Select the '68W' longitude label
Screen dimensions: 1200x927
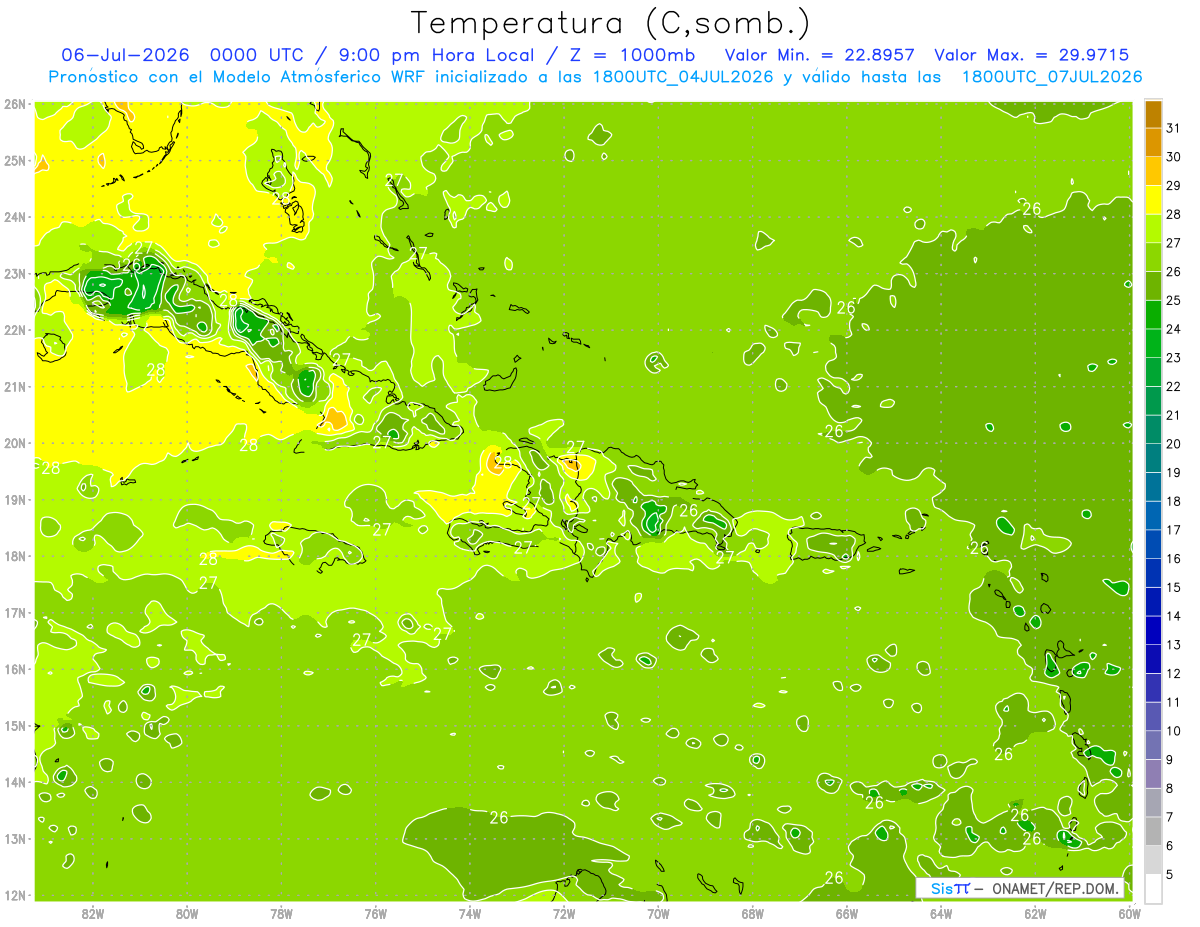pos(752,913)
